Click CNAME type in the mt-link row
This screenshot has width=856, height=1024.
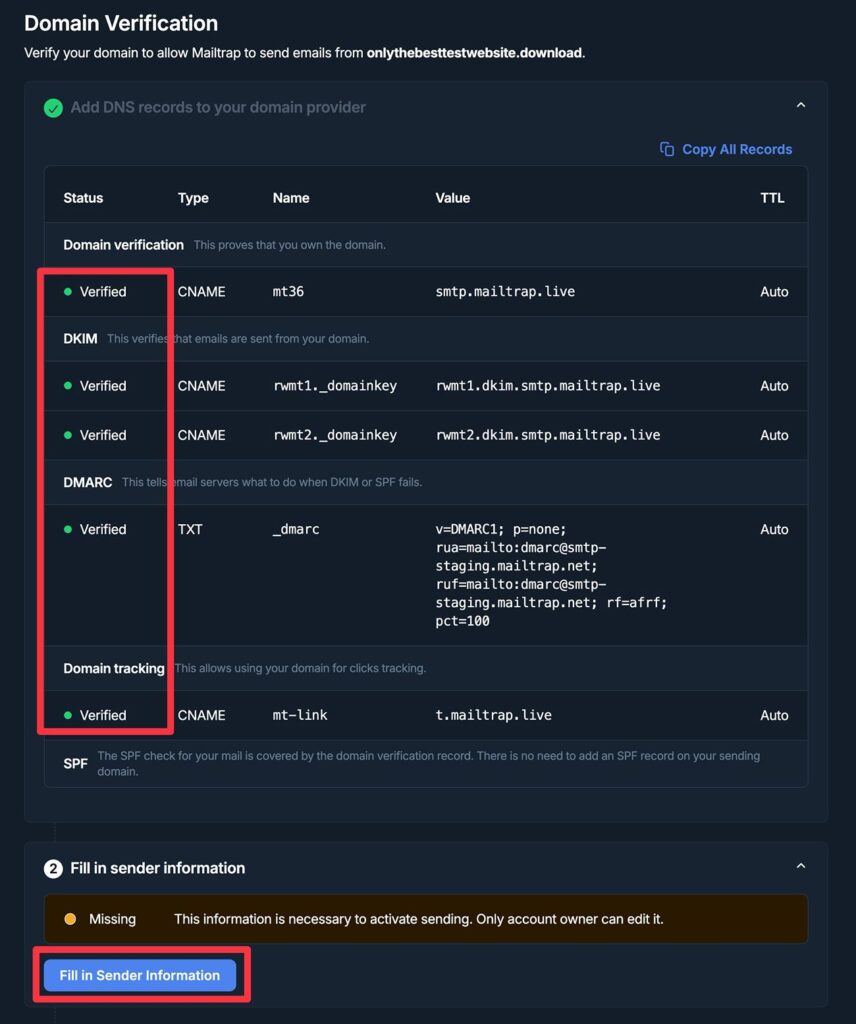click(202, 715)
